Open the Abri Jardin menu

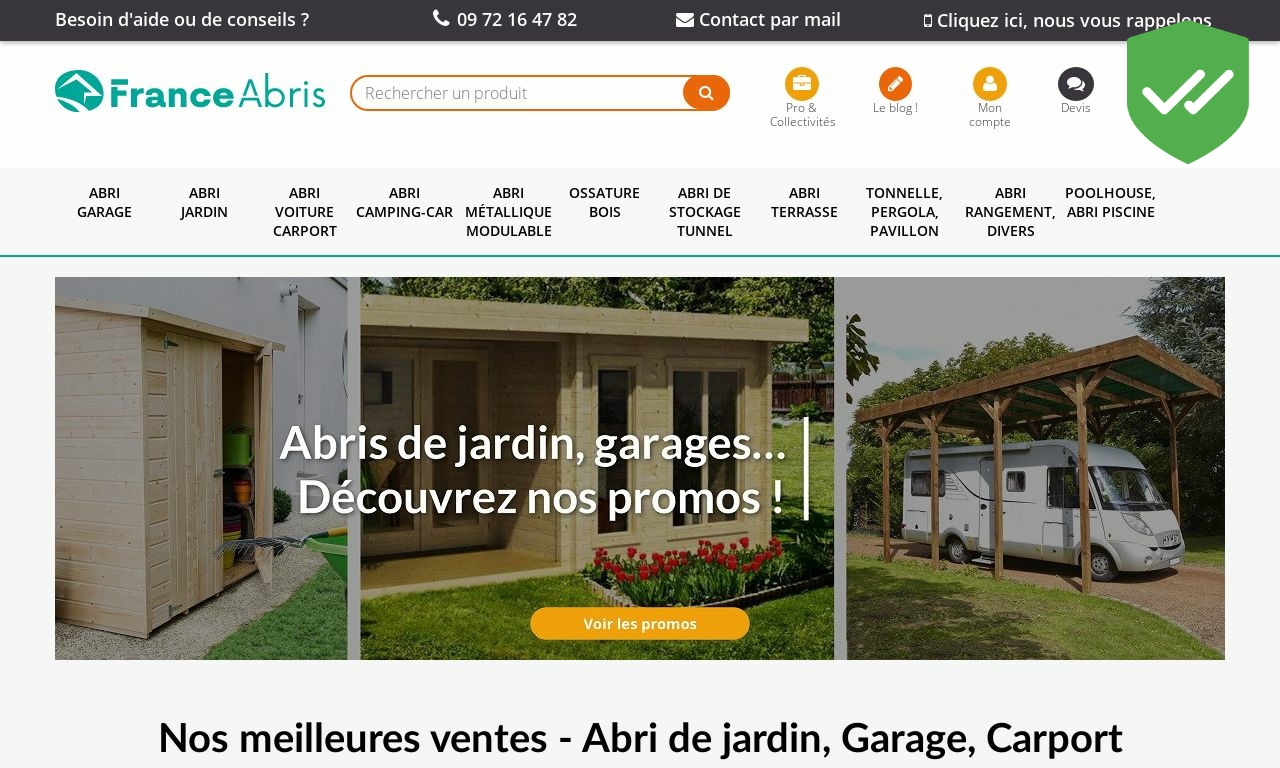[x=205, y=202]
